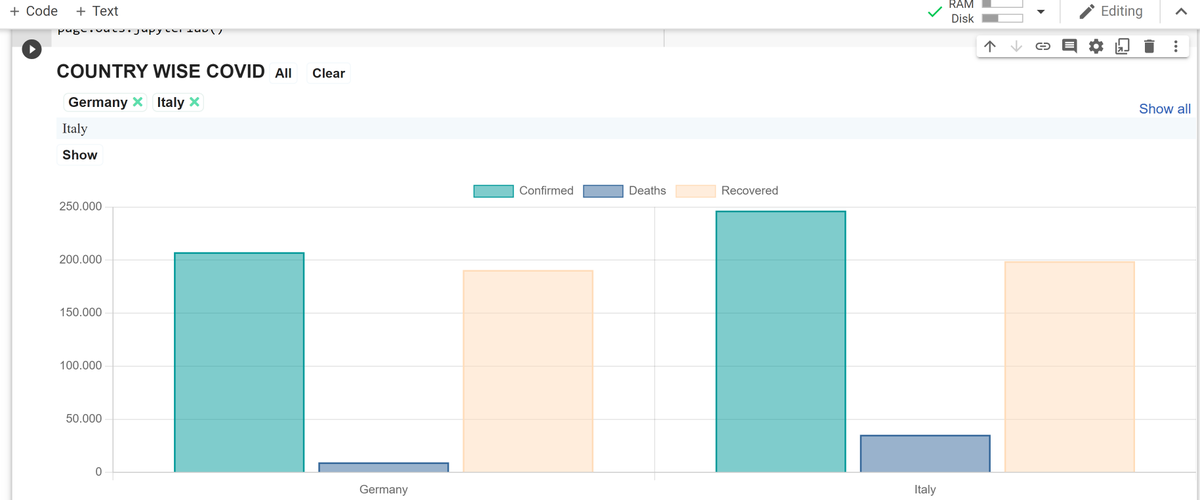Click the RAM usage bar
The width and height of the screenshot is (1200, 500).
(x=1002, y=4)
